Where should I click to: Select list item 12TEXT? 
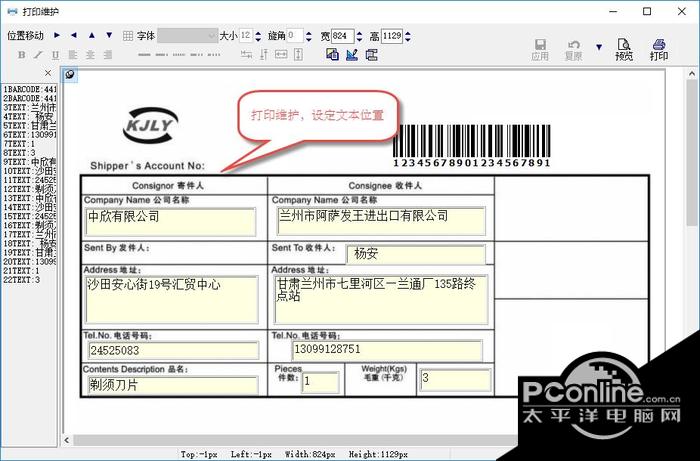pos(29,189)
